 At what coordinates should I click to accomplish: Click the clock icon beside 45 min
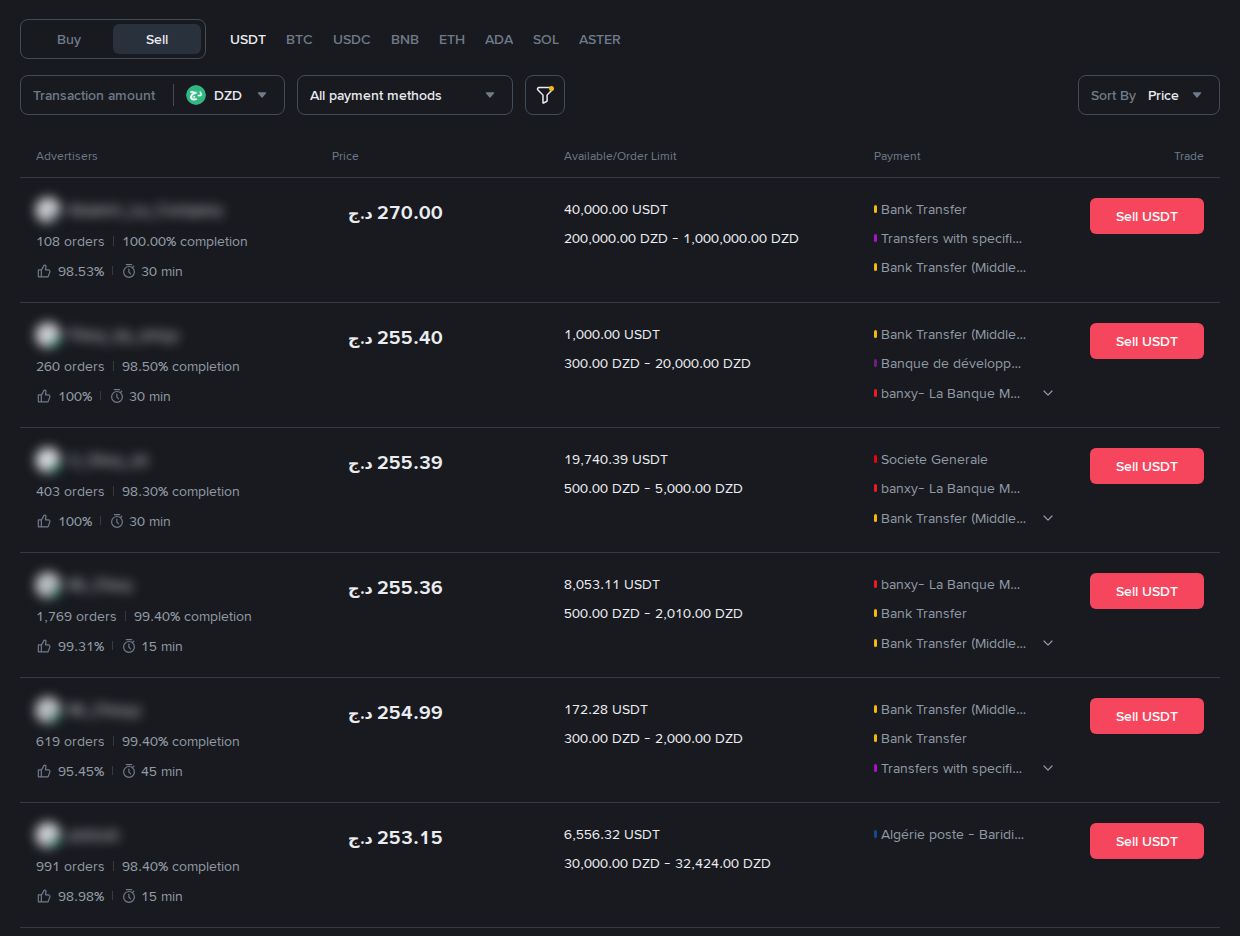[129, 771]
